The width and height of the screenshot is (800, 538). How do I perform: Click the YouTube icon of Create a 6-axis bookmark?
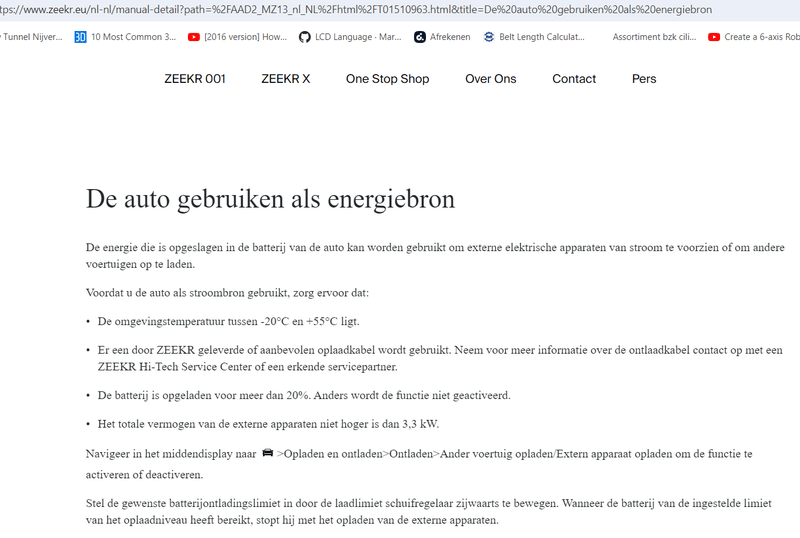tap(714, 37)
